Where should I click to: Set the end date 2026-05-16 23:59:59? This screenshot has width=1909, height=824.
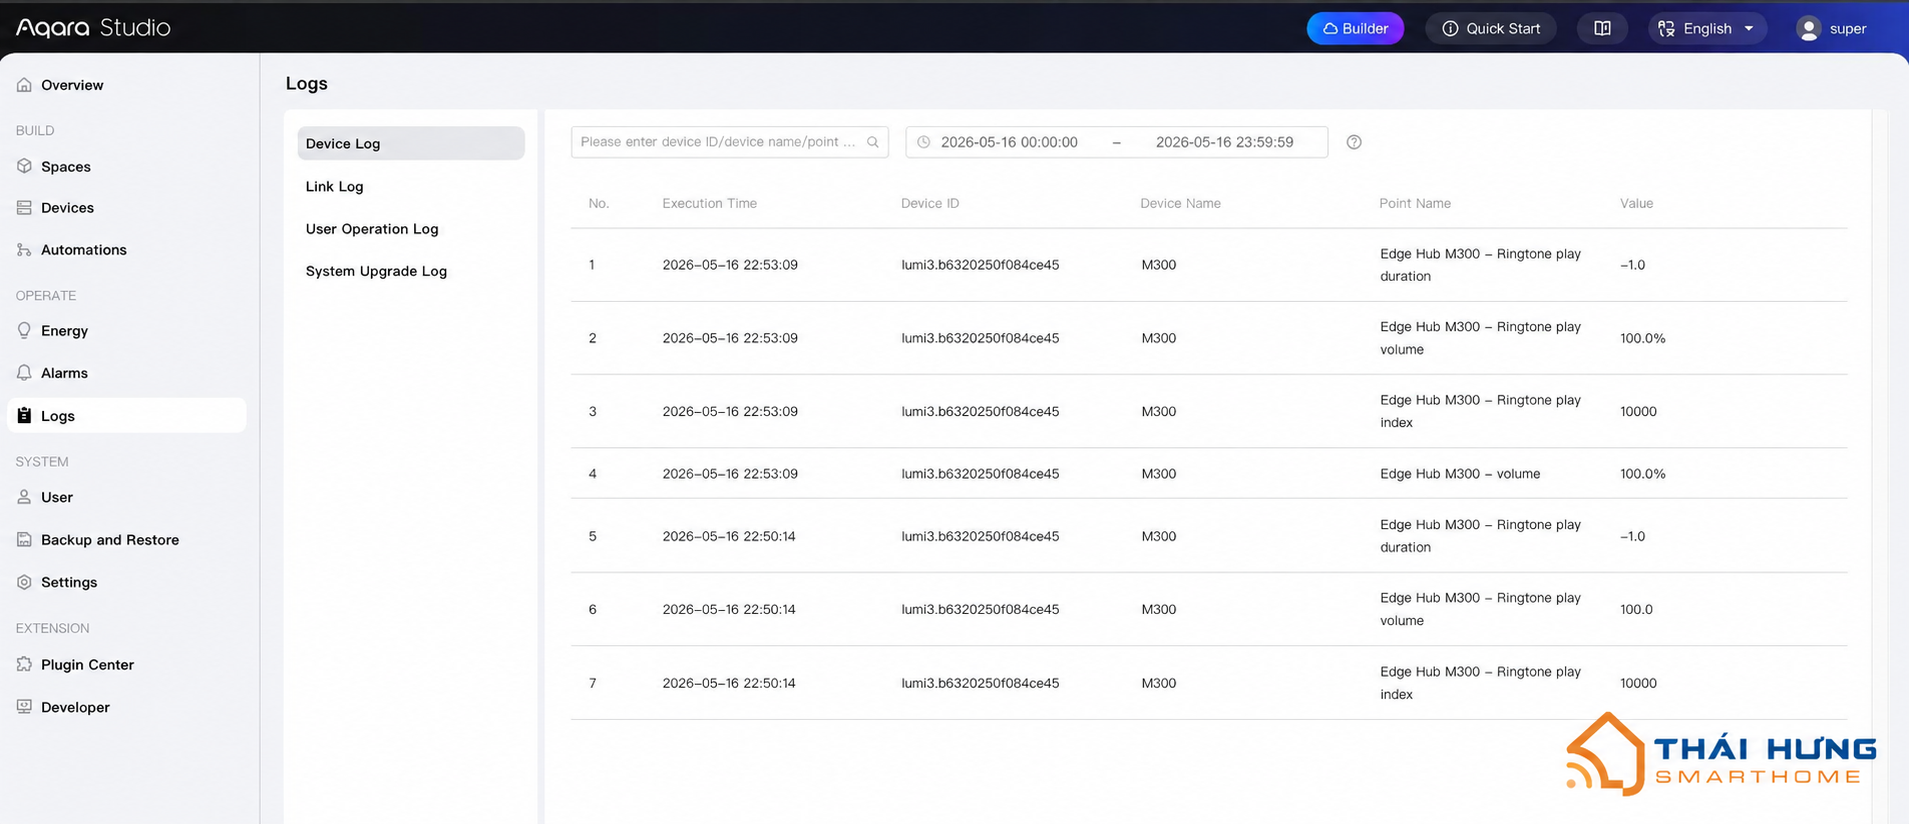pos(1224,142)
